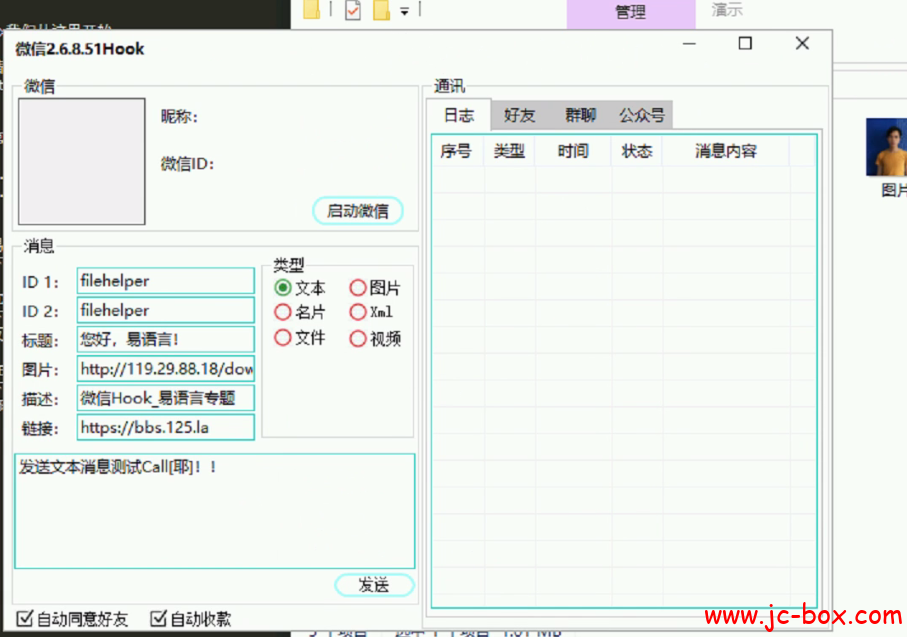The width and height of the screenshot is (907, 637).
Task: Click the properties checkmark icon in Explorer toolbar
Action: click(x=353, y=10)
